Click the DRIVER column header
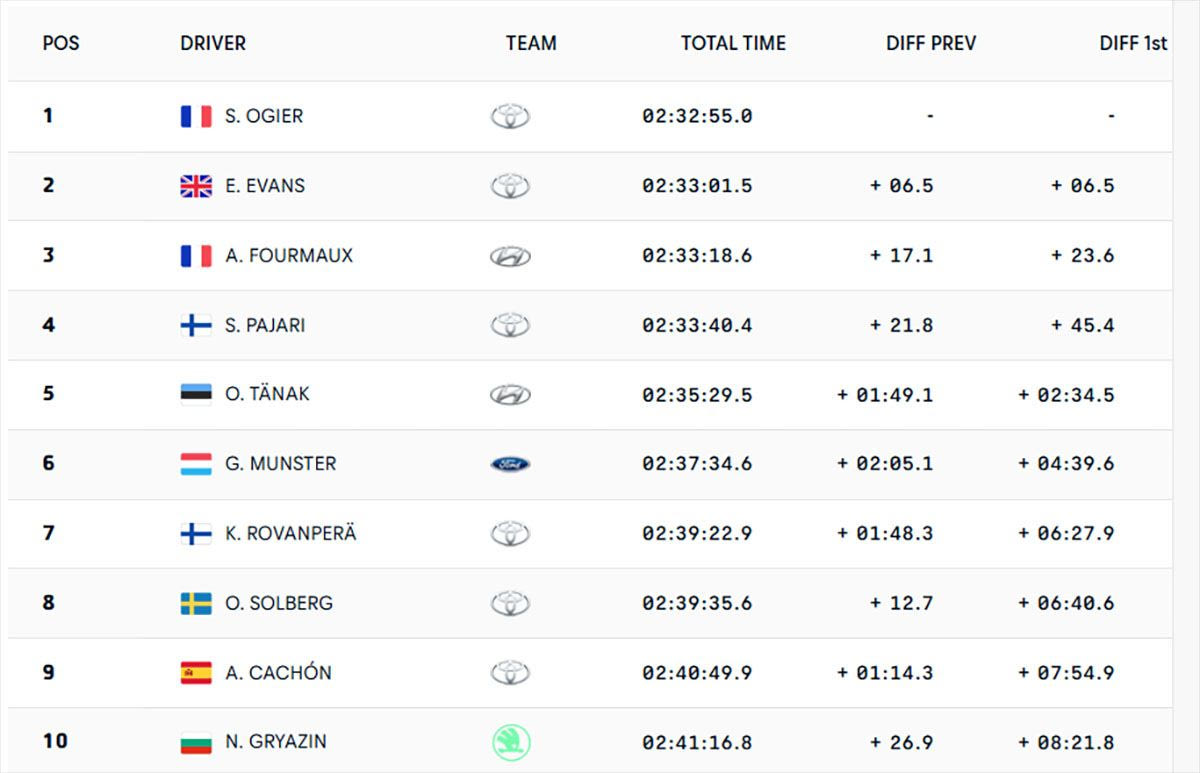 [213, 44]
